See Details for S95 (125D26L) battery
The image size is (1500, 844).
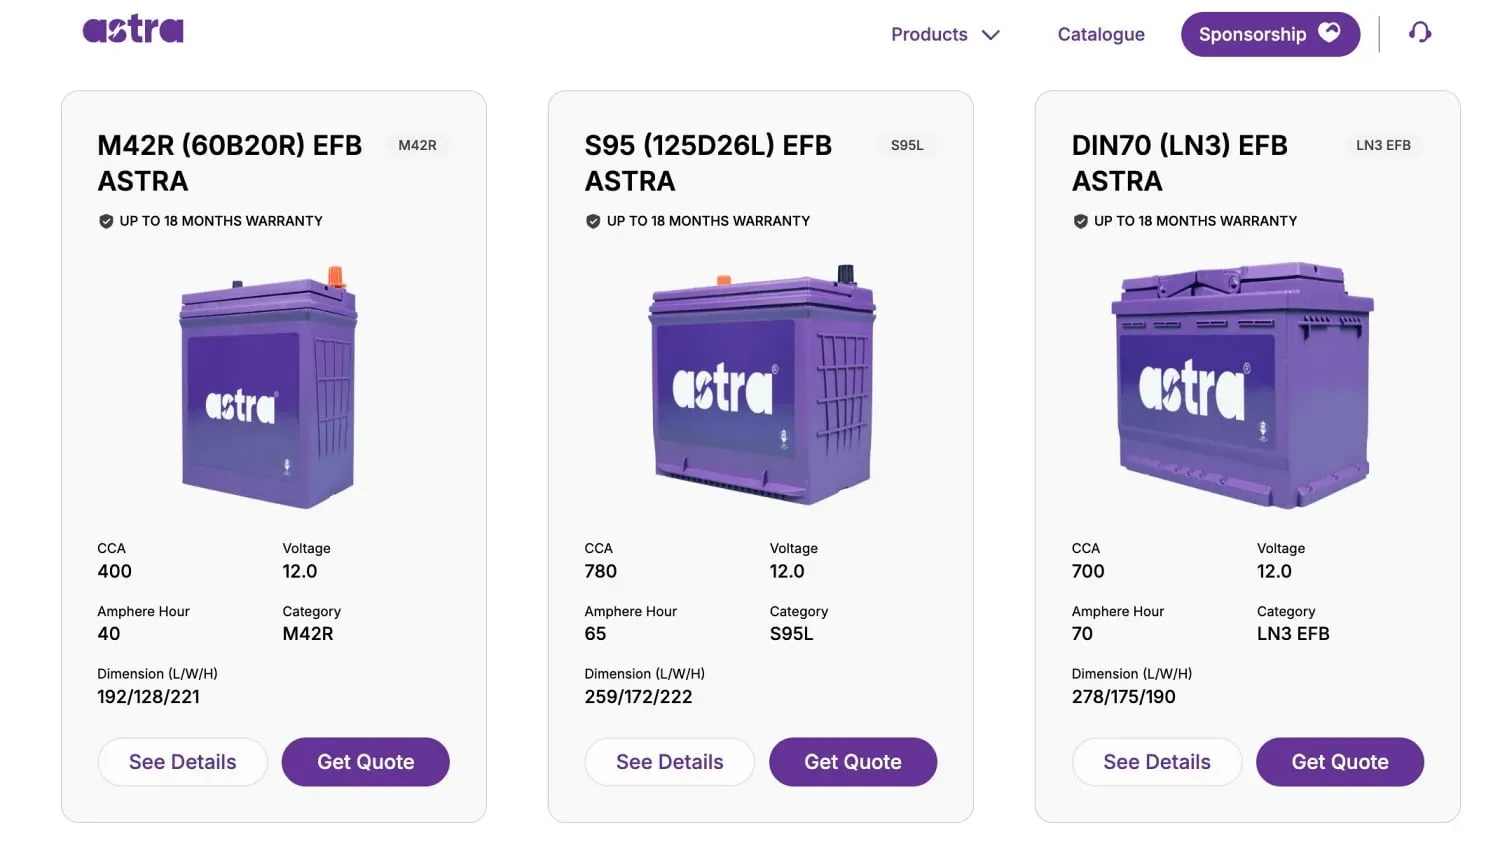point(670,762)
